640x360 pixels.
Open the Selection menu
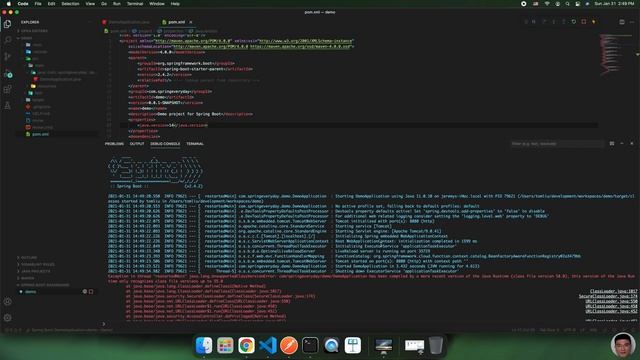[70, 4]
